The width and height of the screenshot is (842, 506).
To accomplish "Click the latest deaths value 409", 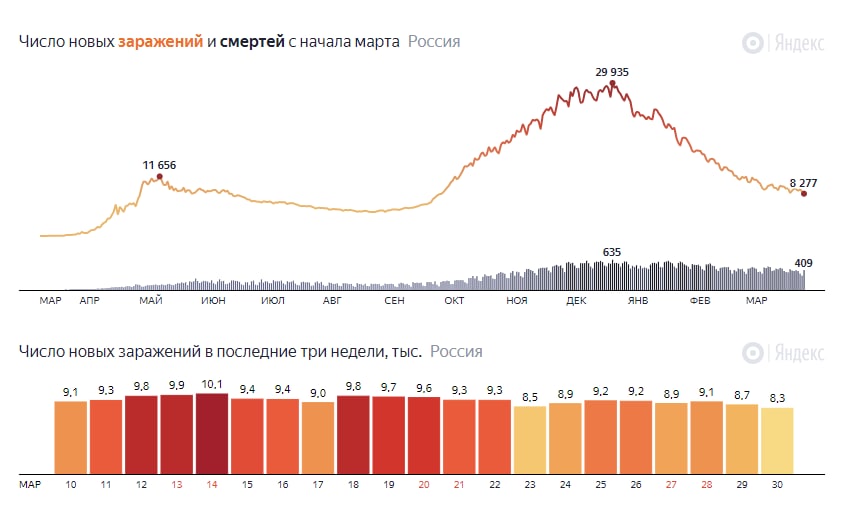I will [x=803, y=263].
